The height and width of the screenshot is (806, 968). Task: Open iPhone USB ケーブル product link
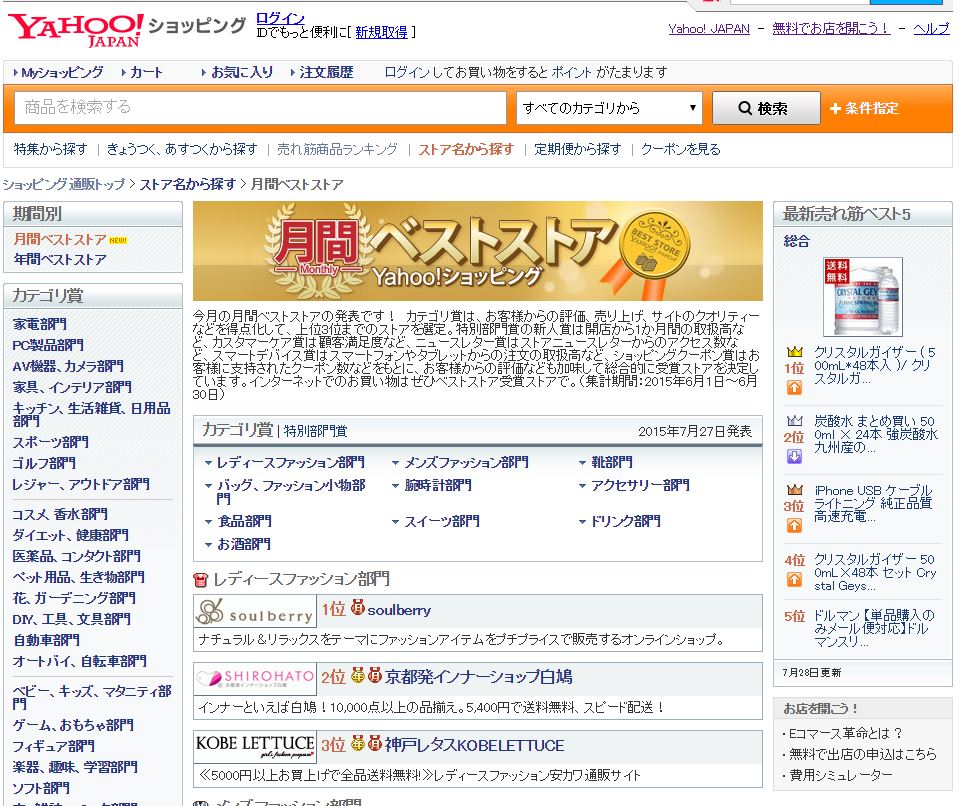[873, 504]
